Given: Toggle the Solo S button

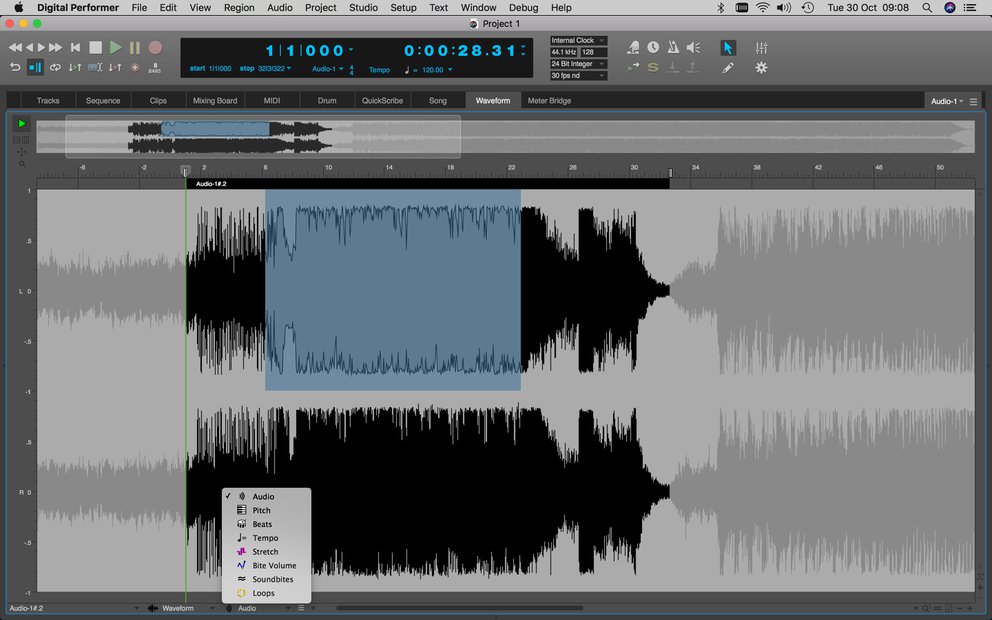Looking at the screenshot, I should 653,68.
